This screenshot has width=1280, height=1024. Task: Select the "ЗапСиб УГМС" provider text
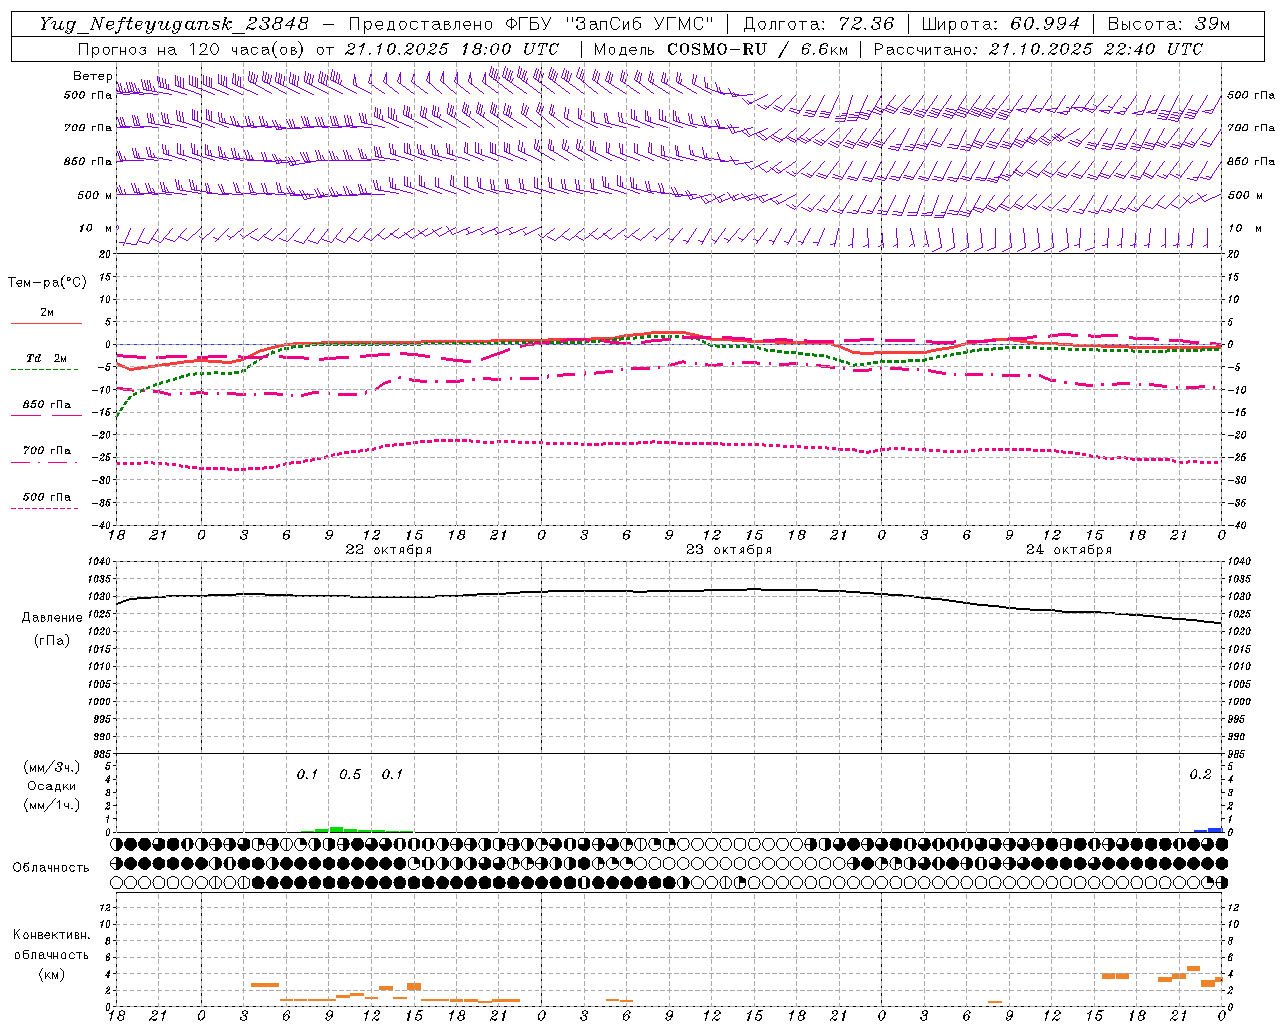[x=638, y=24]
